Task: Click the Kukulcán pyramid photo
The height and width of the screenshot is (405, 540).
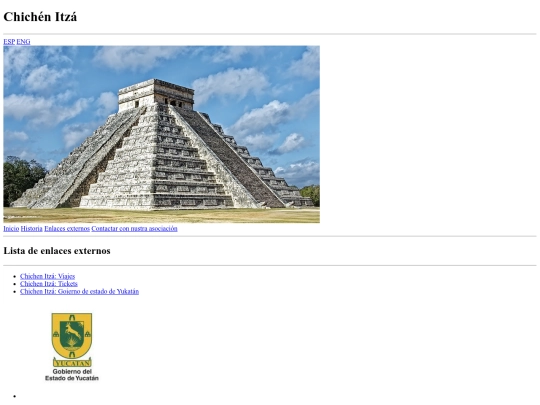Action: click(x=162, y=134)
